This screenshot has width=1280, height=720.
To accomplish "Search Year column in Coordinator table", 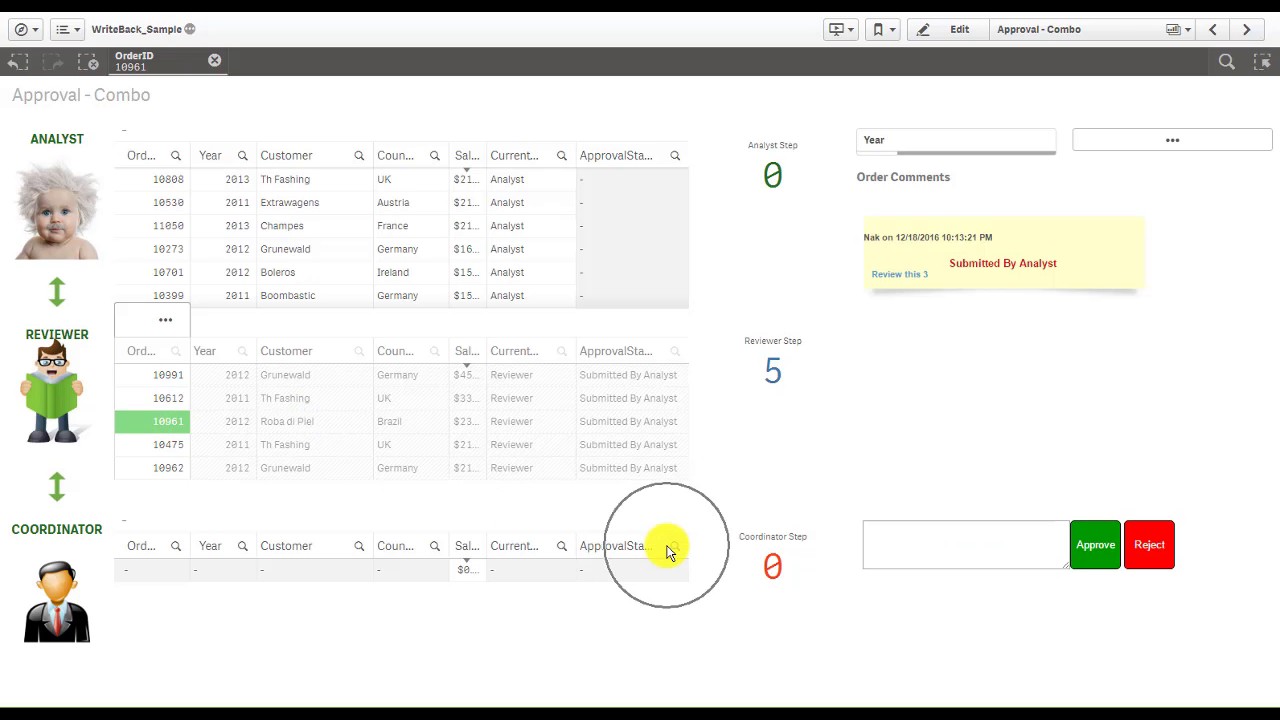I will [242, 546].
